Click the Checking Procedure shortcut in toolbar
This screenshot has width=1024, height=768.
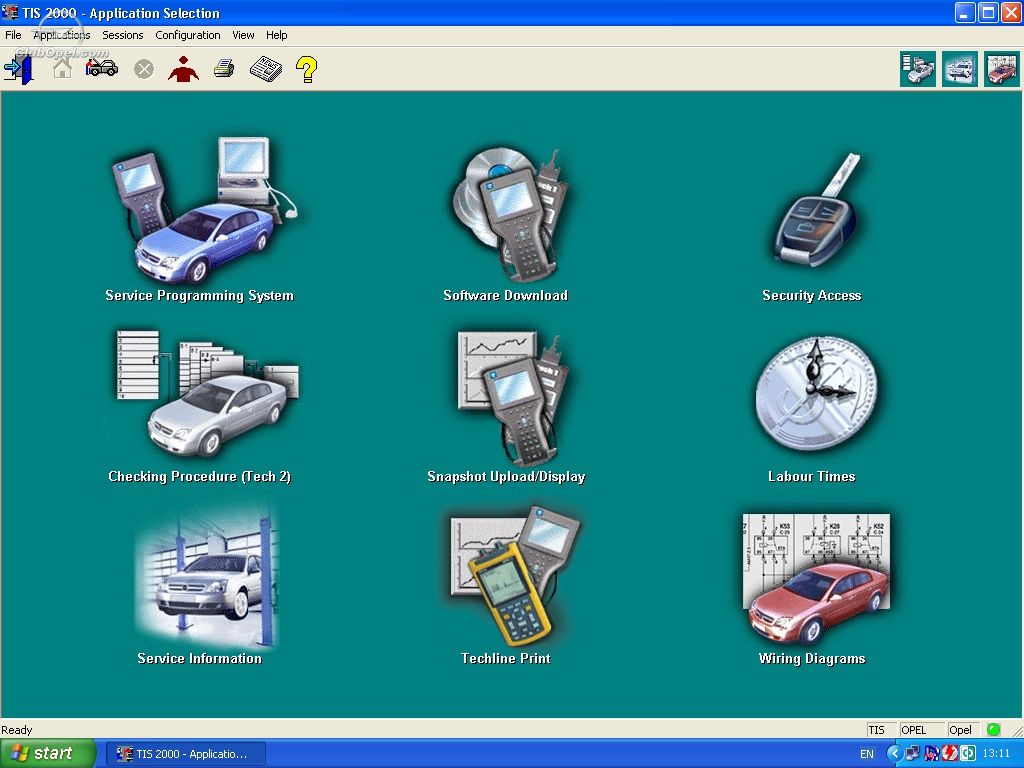pos(918,69)
